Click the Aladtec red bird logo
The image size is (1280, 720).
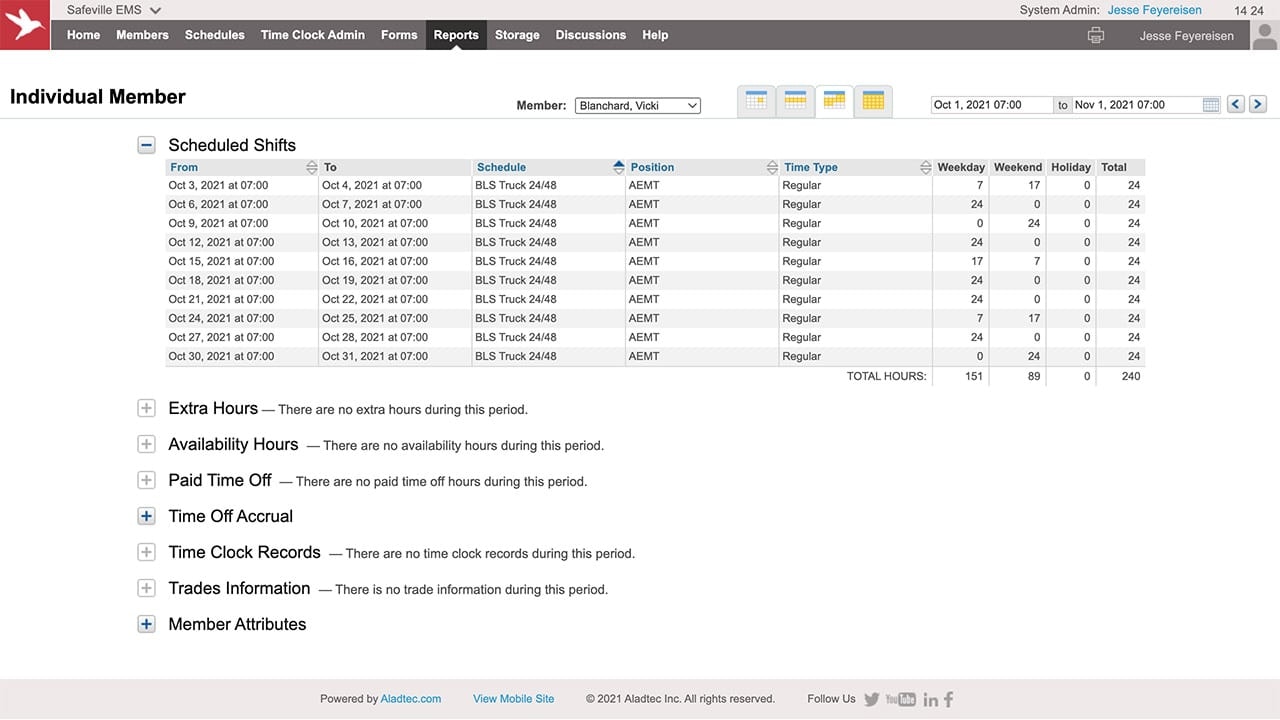25,25
